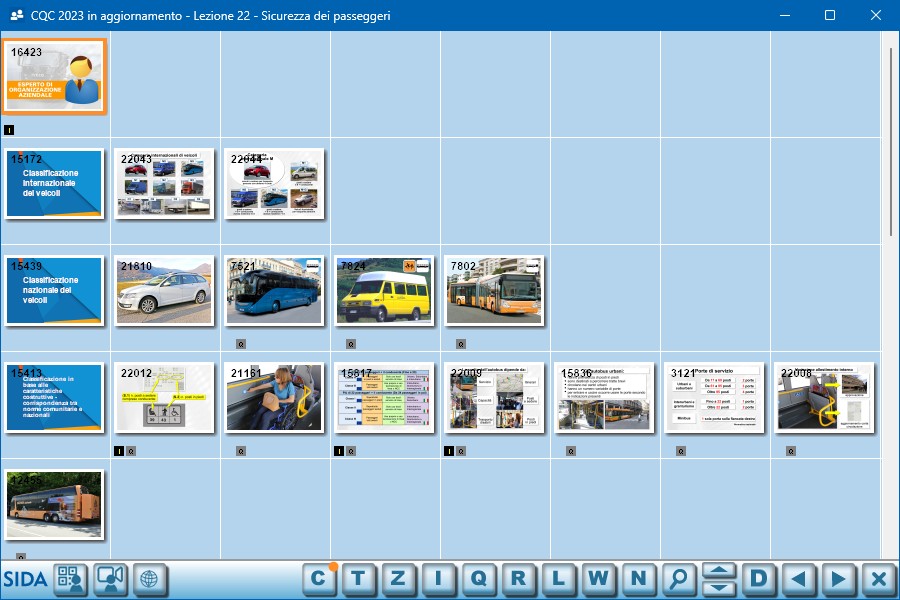The width and height of the screenshot is (900, 600).
Task: Go to the next slide arrow
Action: pyautogui.click(x=838, y=579)
